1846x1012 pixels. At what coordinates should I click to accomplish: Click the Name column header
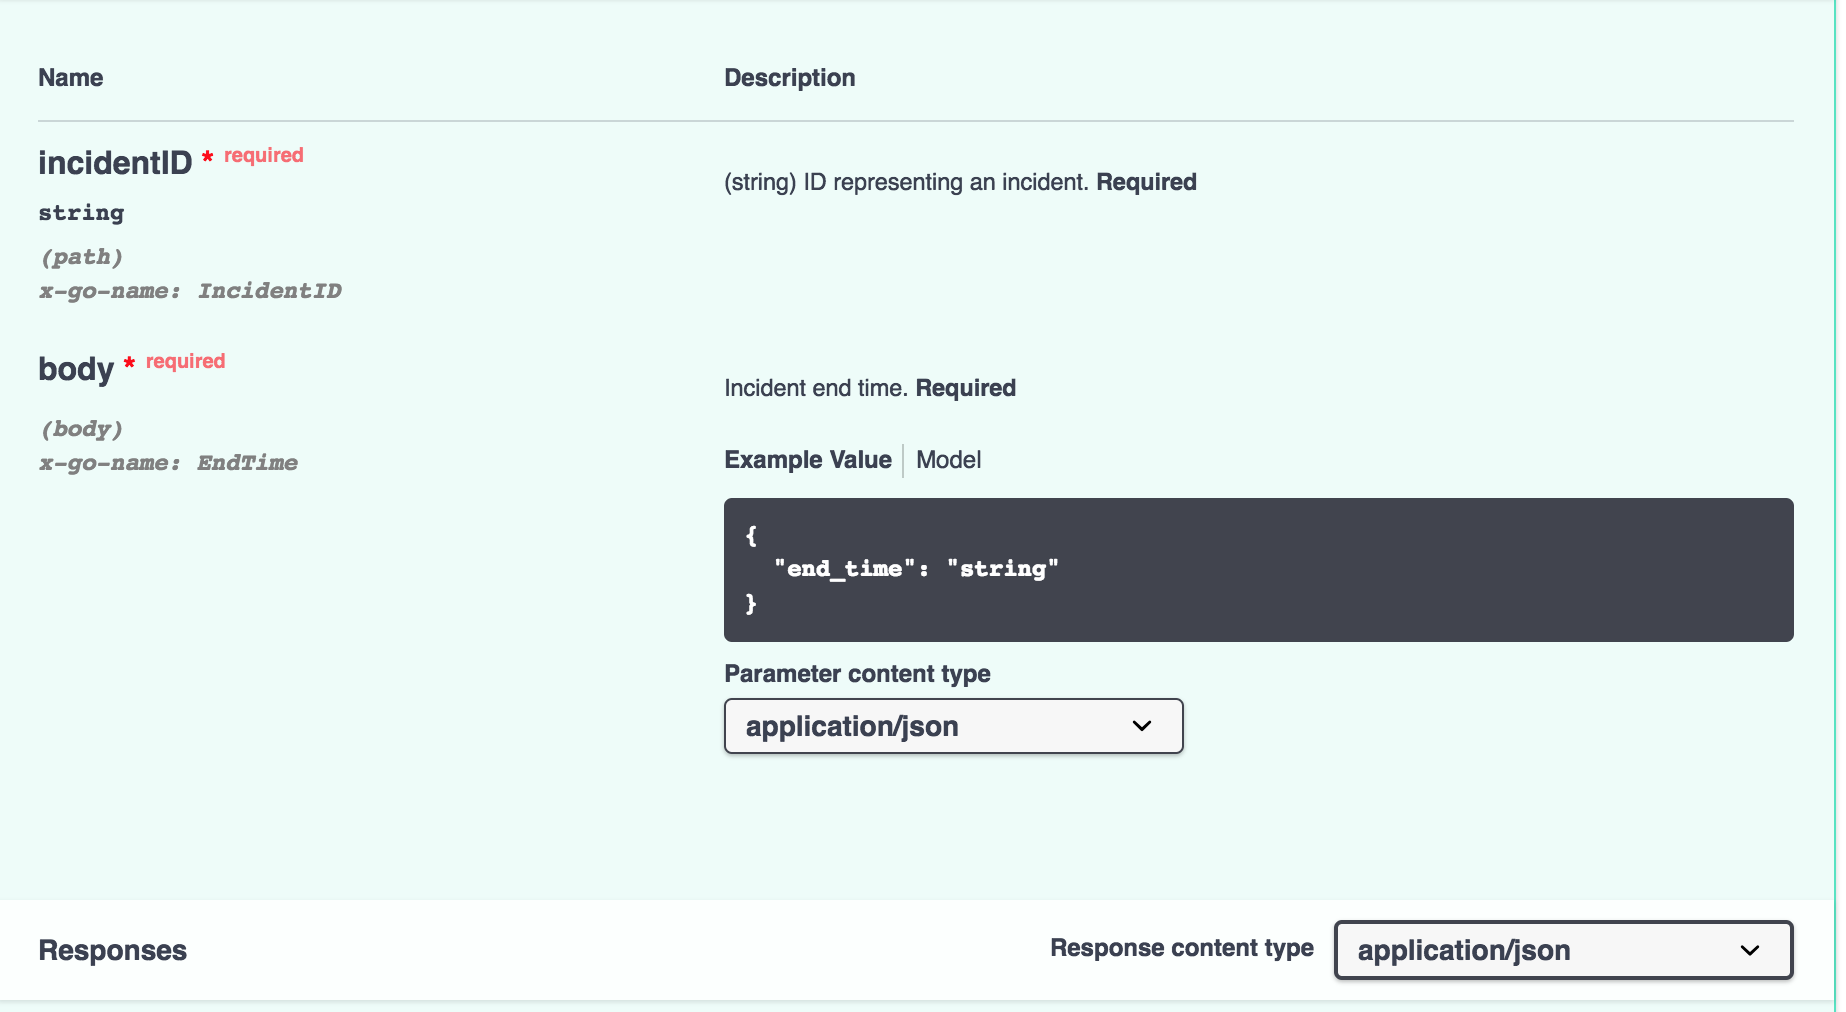click(x=70, y=77)
